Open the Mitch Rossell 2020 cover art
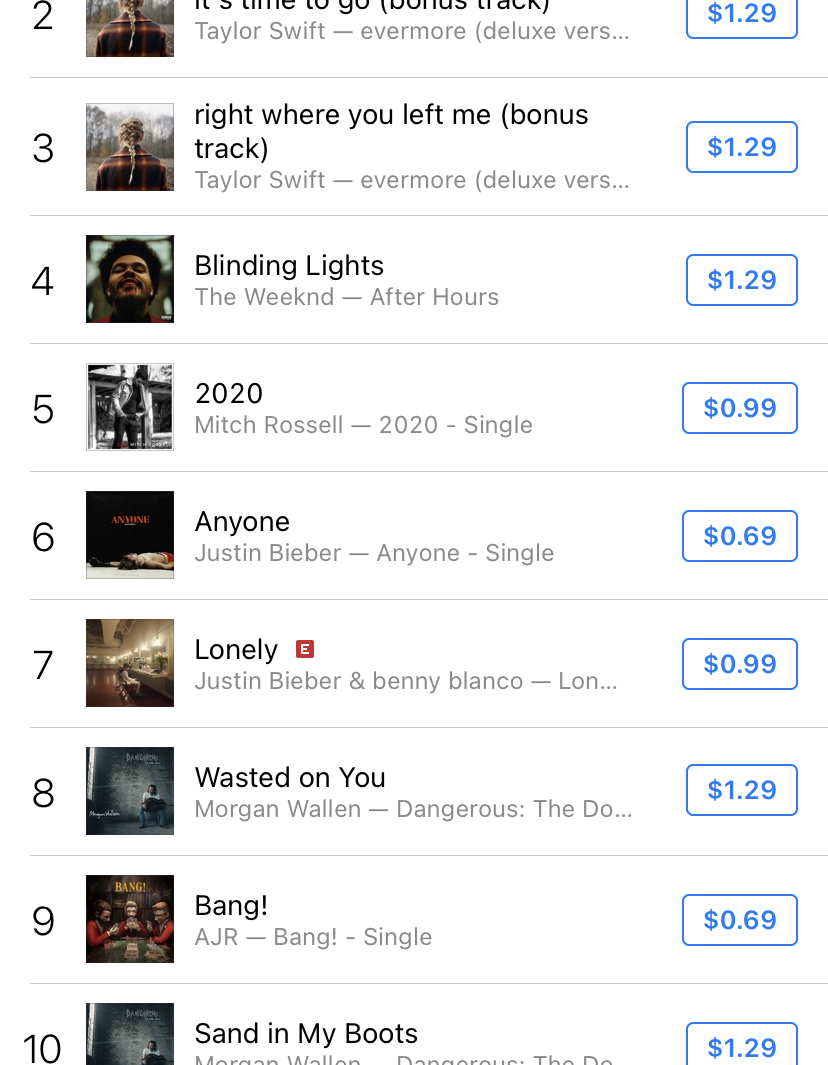The height and width of the screenshot is (1065, 828). point(130,407)
